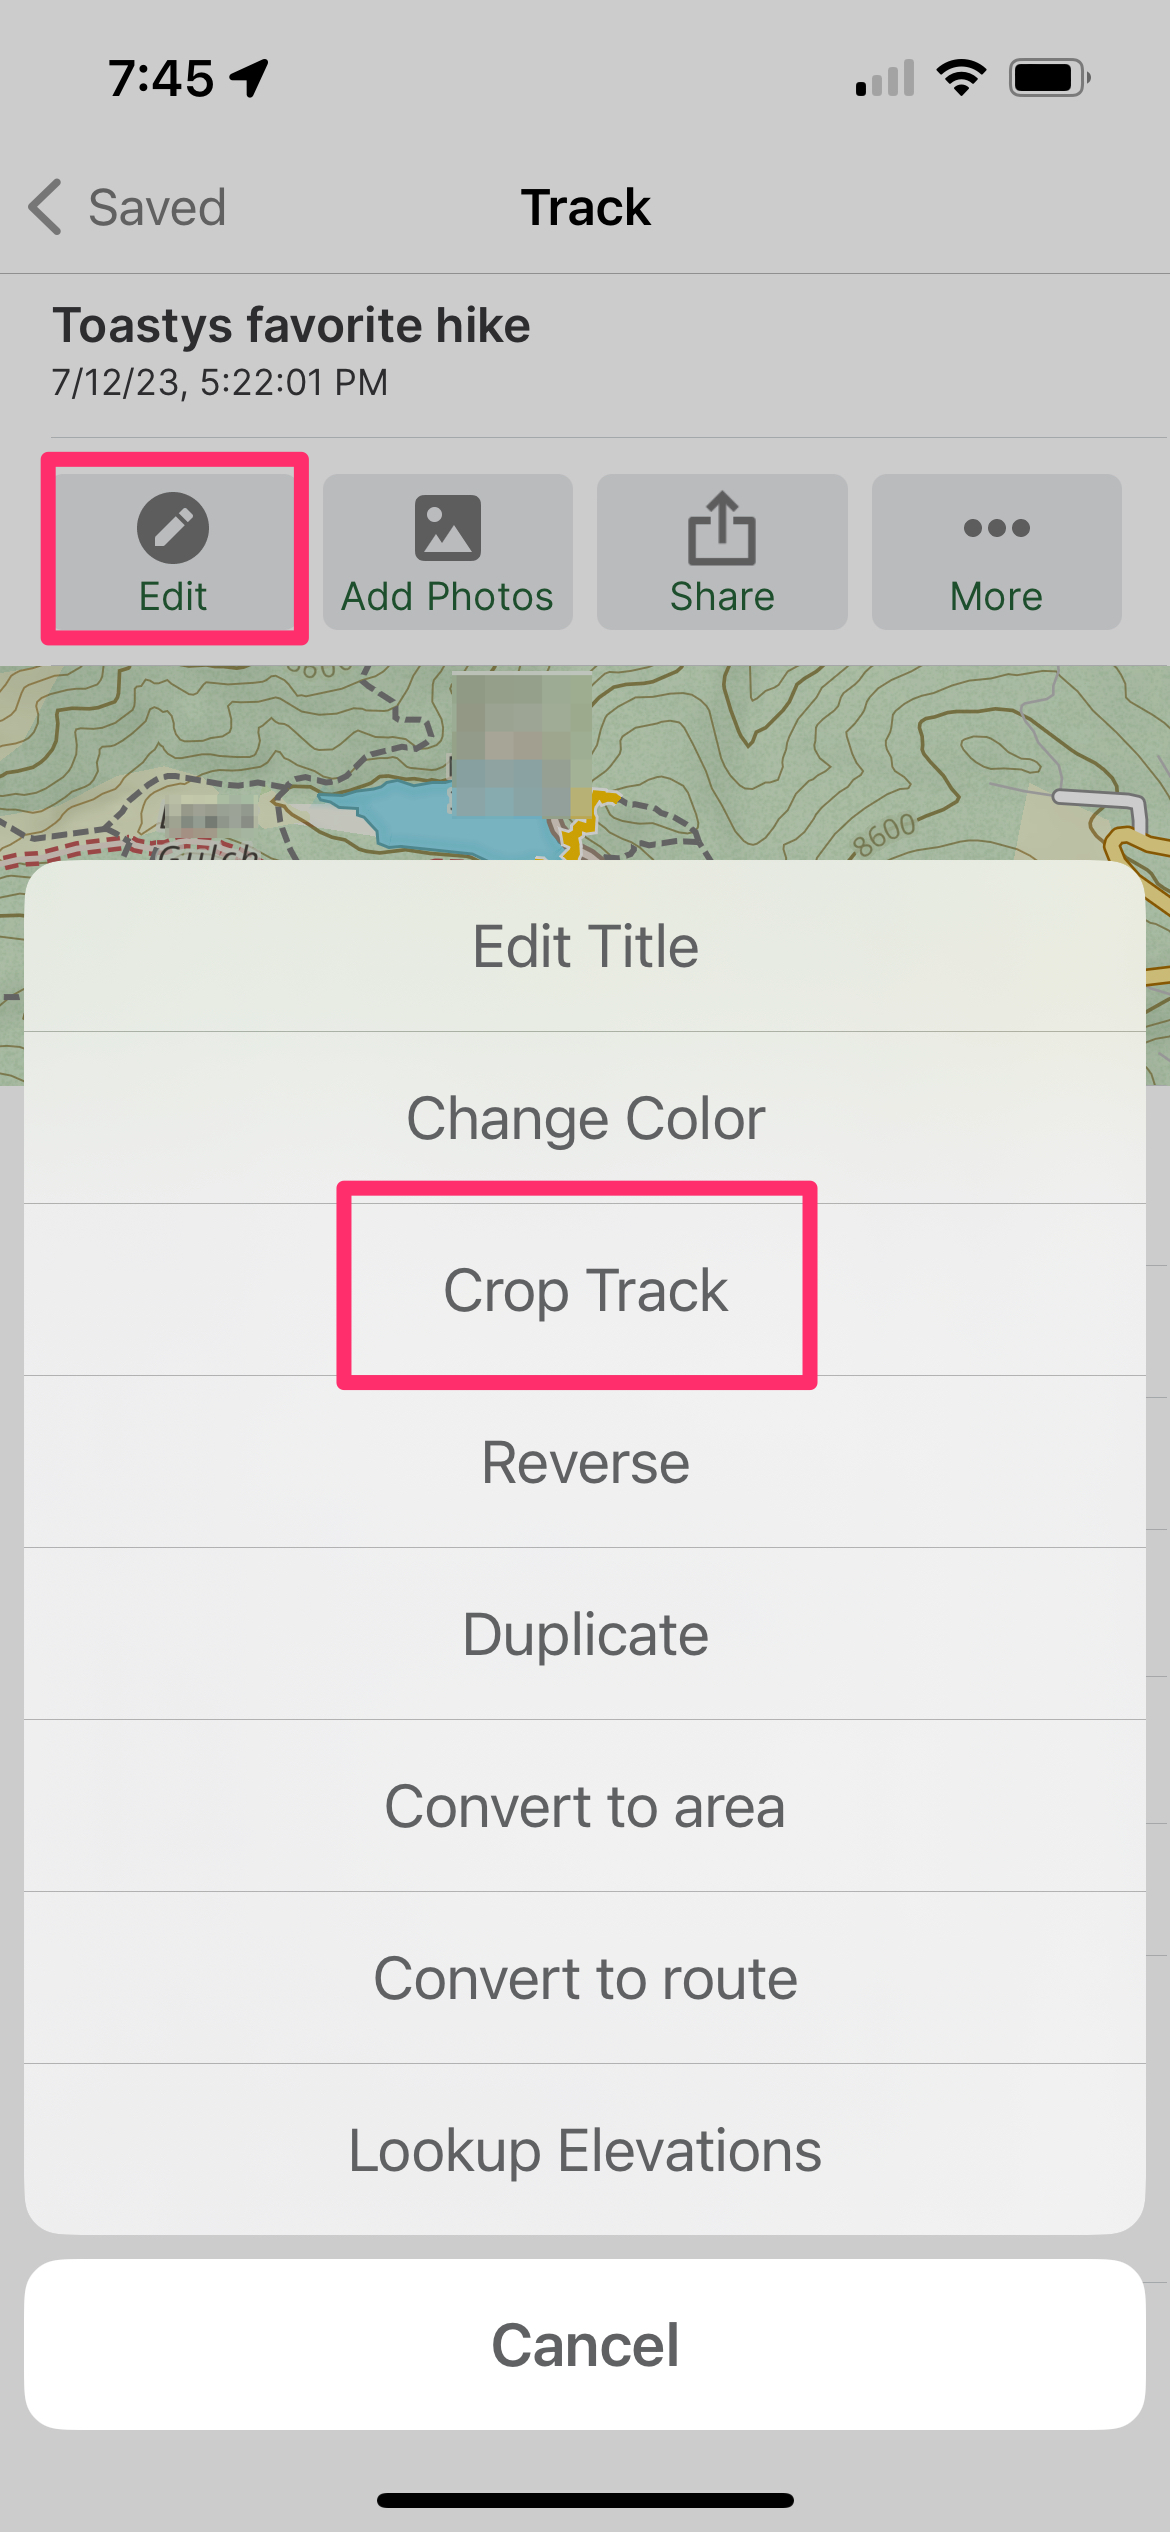Tap the battery indicator icon
Image resolution: width=1170 pixels, height=2532 pixels.
click(1049, 77)
